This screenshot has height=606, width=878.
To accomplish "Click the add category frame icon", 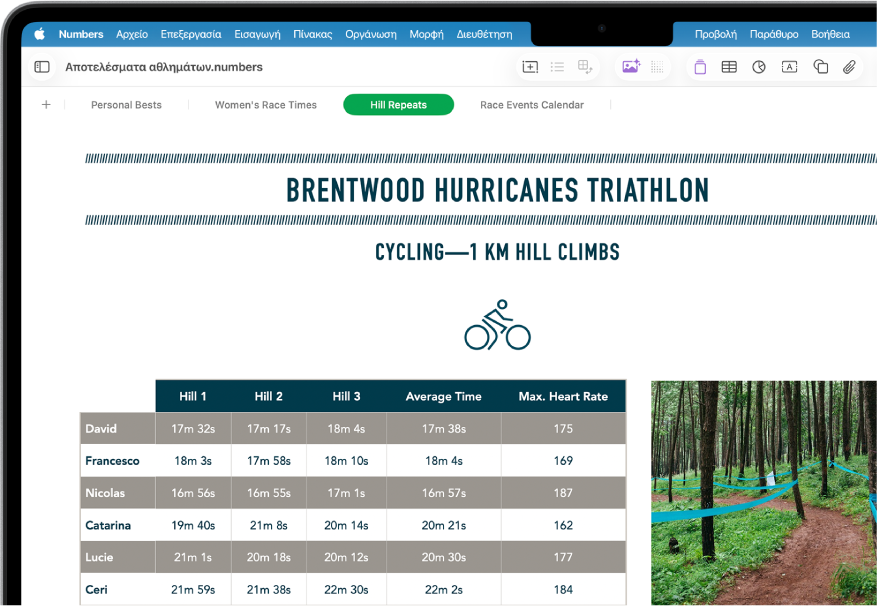I will pos(530,67).
